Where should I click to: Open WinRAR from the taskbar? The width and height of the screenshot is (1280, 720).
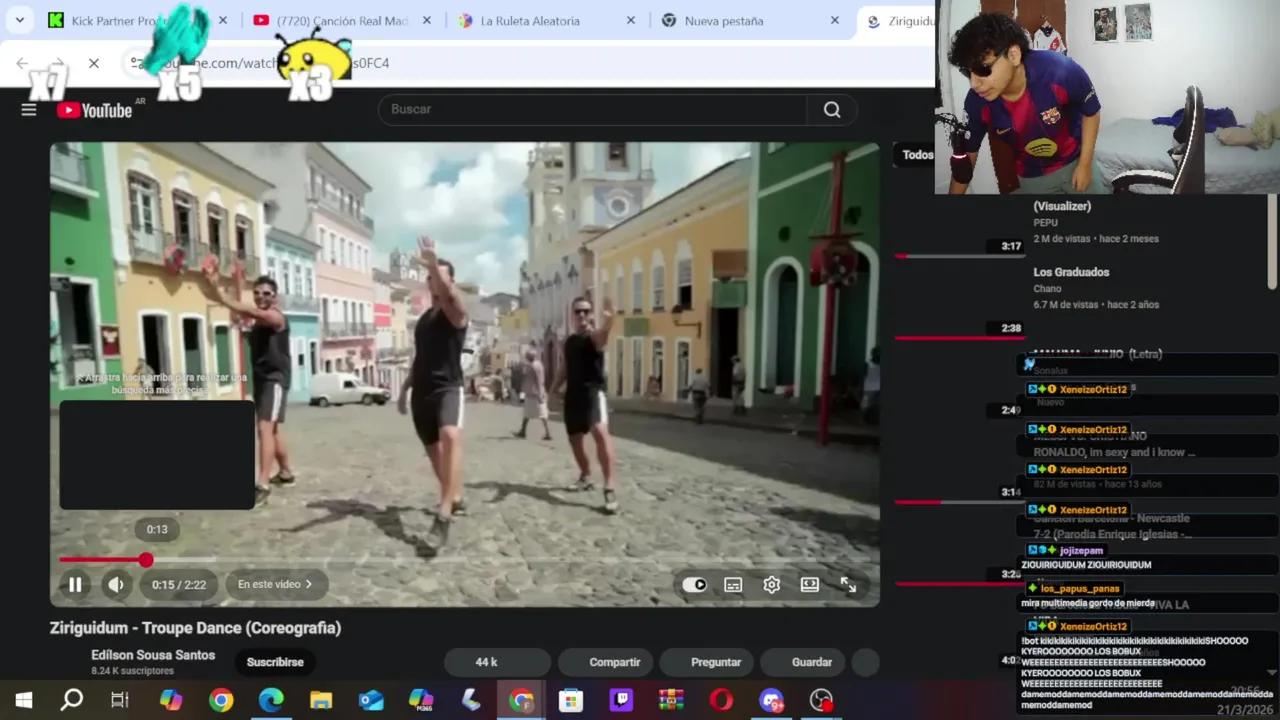(x=671, y=700)
